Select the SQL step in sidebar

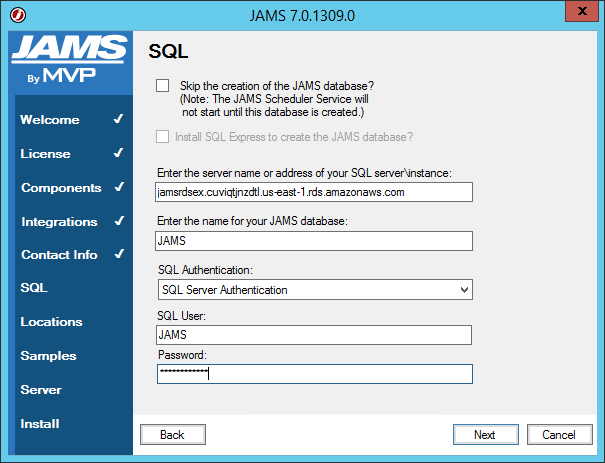[x=34, y=288]
